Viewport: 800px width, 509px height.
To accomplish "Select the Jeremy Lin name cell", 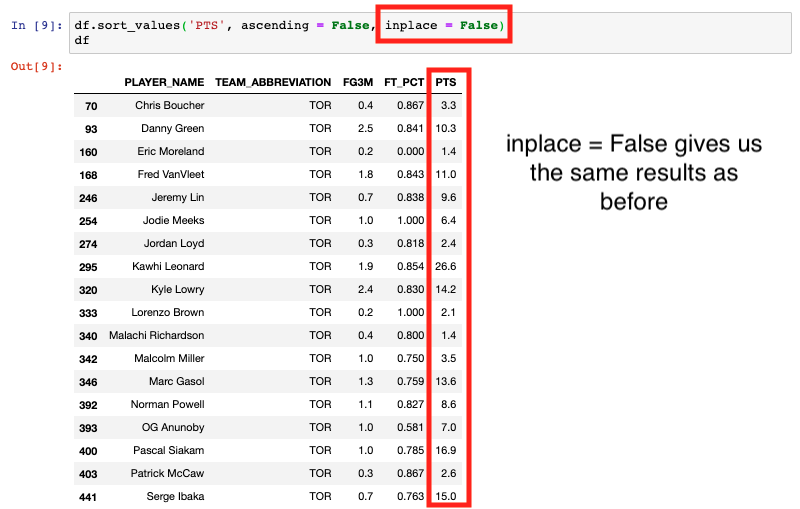I will (178, 197).
